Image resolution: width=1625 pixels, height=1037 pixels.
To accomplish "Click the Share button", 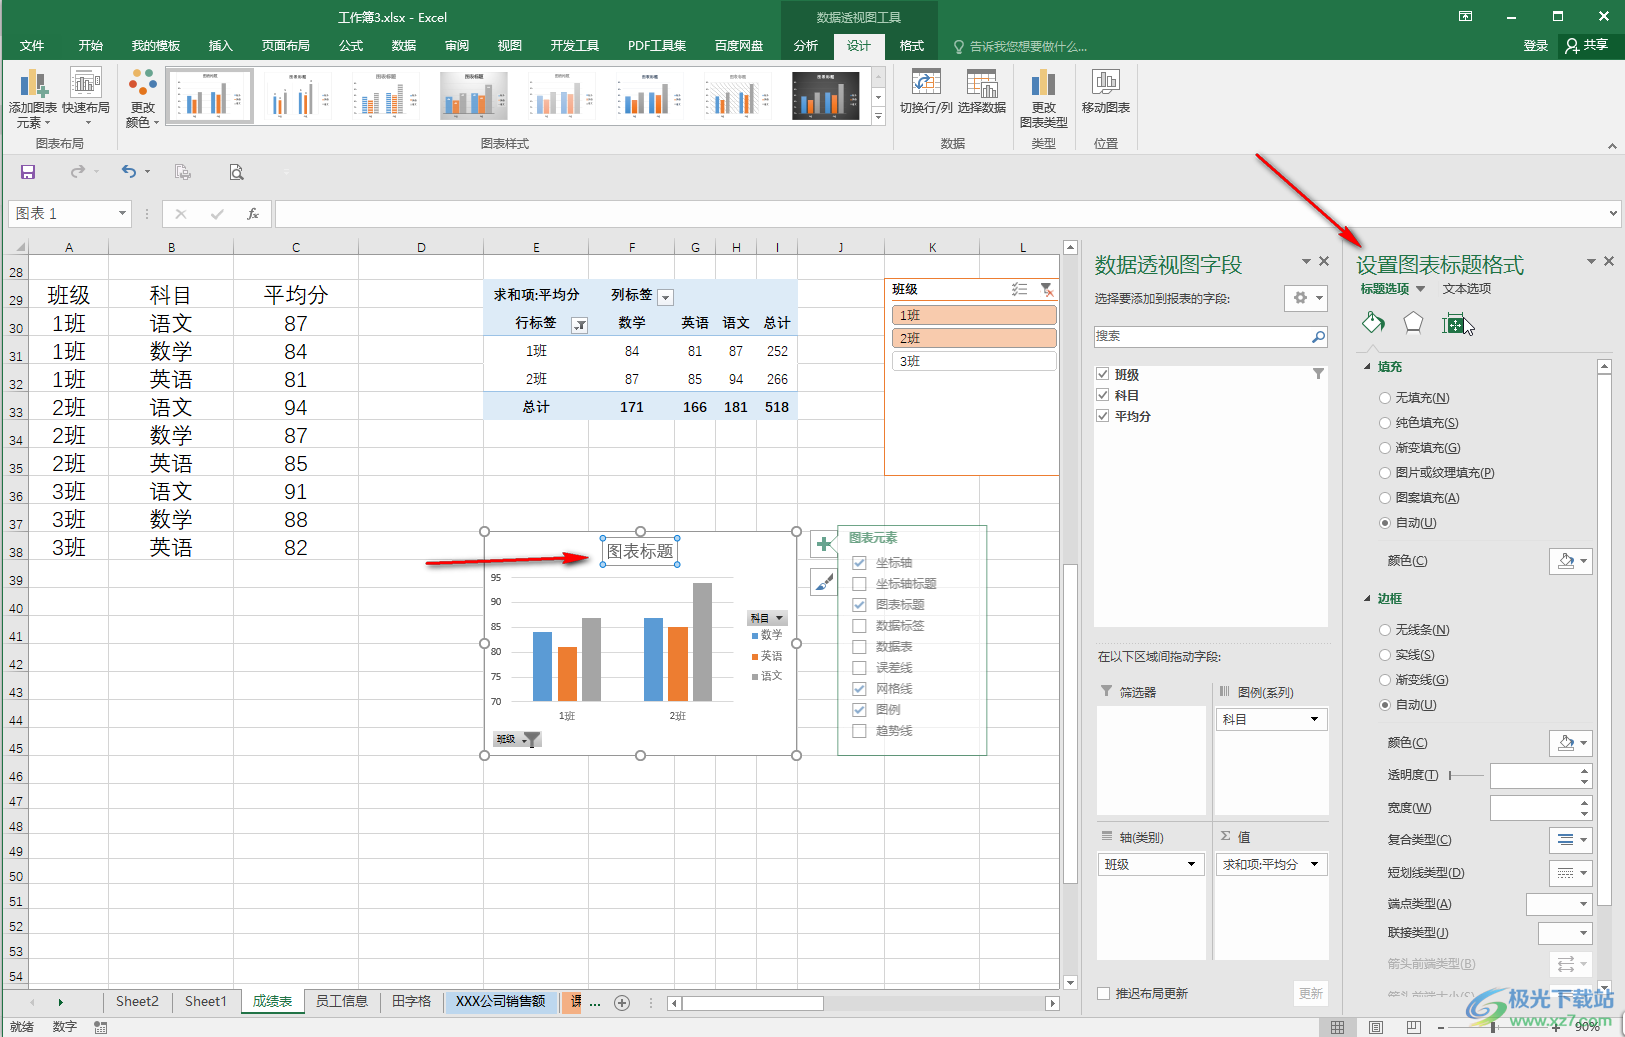I will tap(1588, 45).
